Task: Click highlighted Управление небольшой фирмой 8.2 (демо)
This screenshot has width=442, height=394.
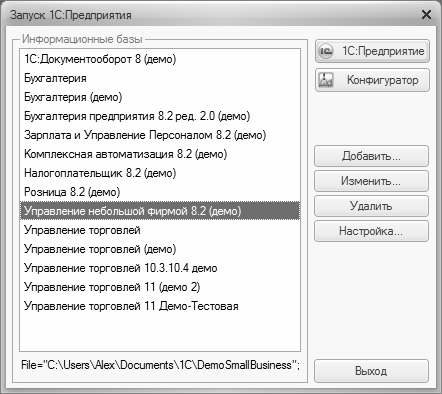Action: (160, 211)
